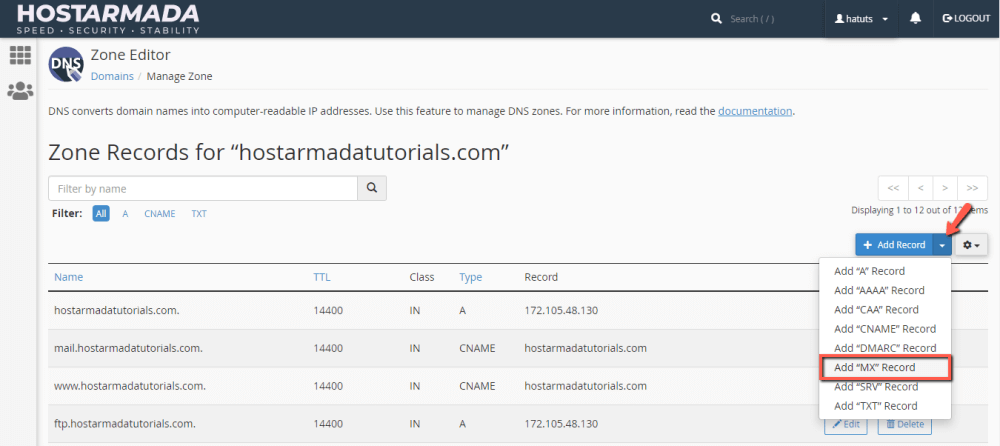Go to last page button >>

click(x=973, y=188)
